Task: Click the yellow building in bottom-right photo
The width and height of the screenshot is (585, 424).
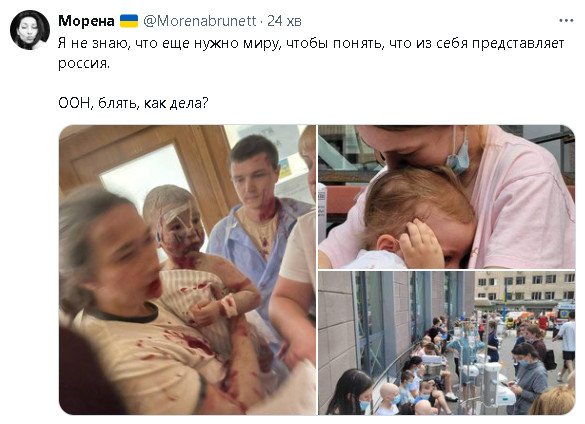Action: (524, 289)
